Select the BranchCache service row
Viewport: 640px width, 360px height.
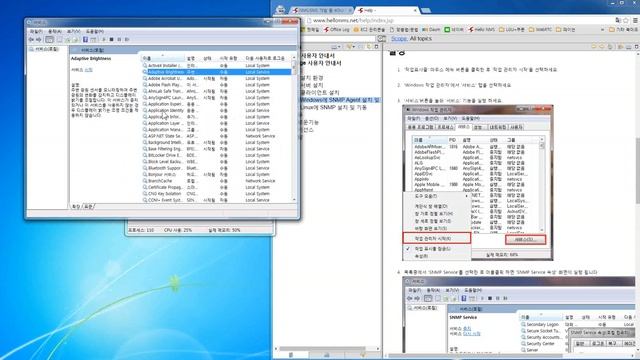tap(217, 181)
